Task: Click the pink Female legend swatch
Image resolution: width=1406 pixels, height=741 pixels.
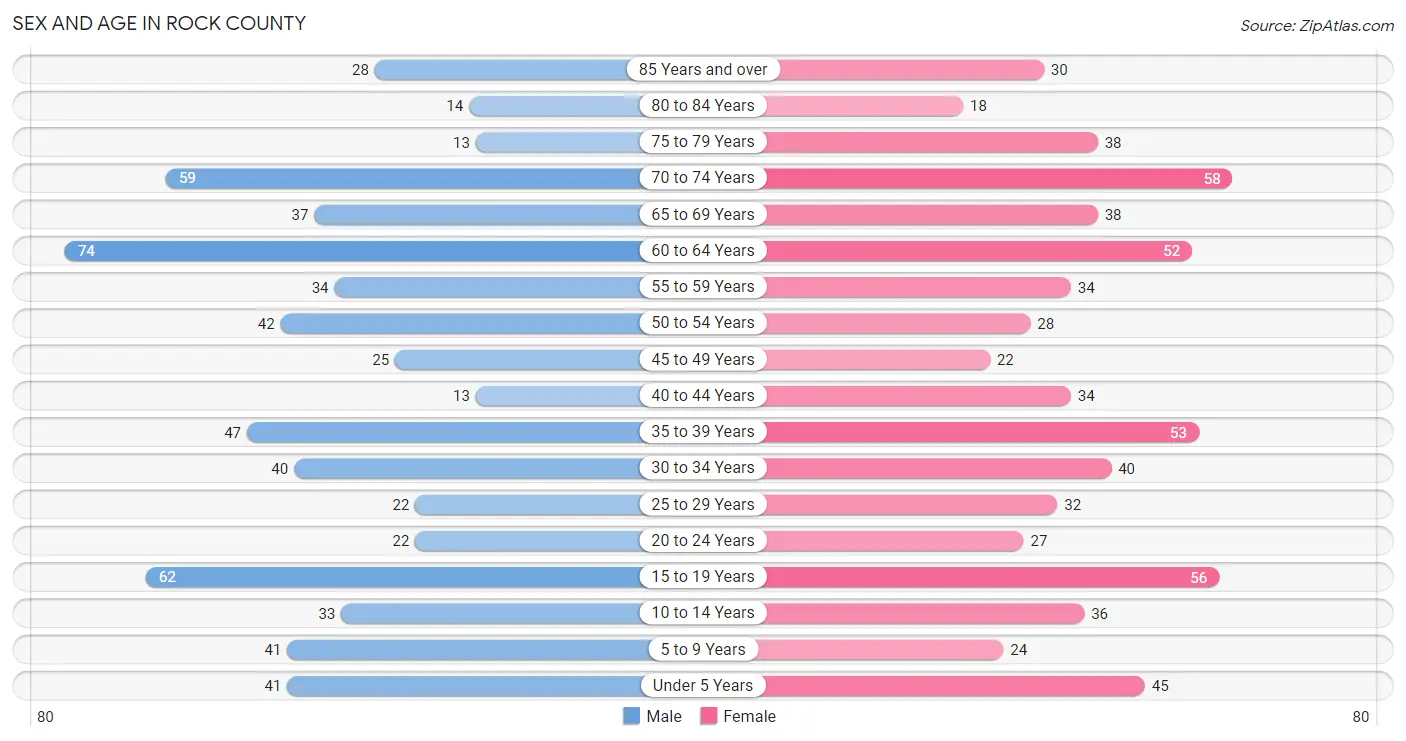Action: 709,716
